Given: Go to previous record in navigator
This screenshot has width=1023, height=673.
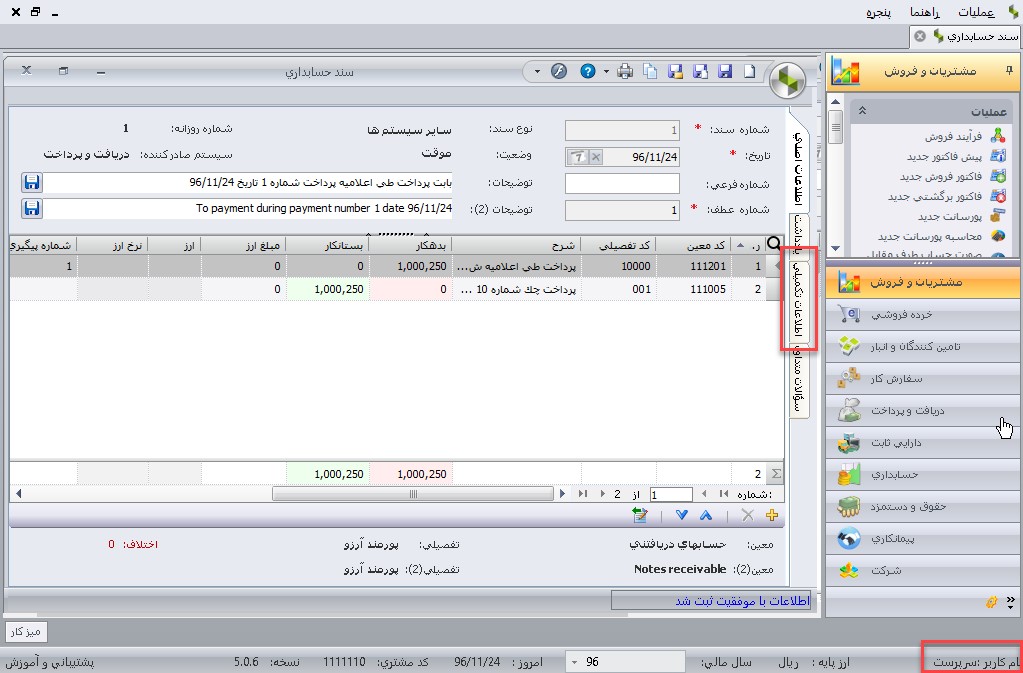Looking at the screenshot, I should [x=704, y=494].
